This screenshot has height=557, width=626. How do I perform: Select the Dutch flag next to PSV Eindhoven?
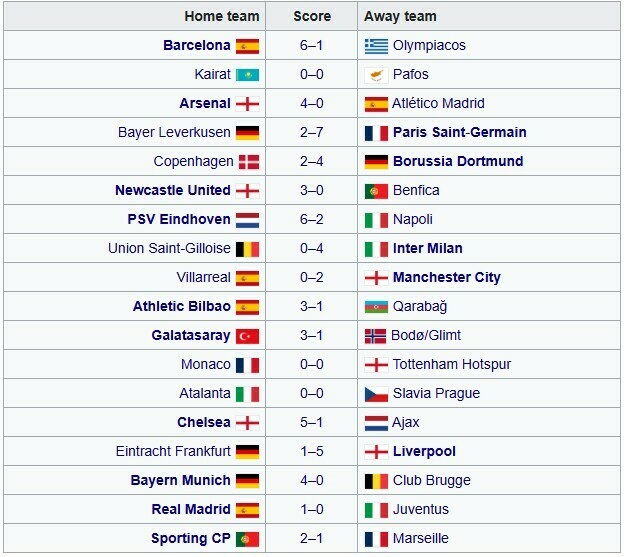point(247,220)
